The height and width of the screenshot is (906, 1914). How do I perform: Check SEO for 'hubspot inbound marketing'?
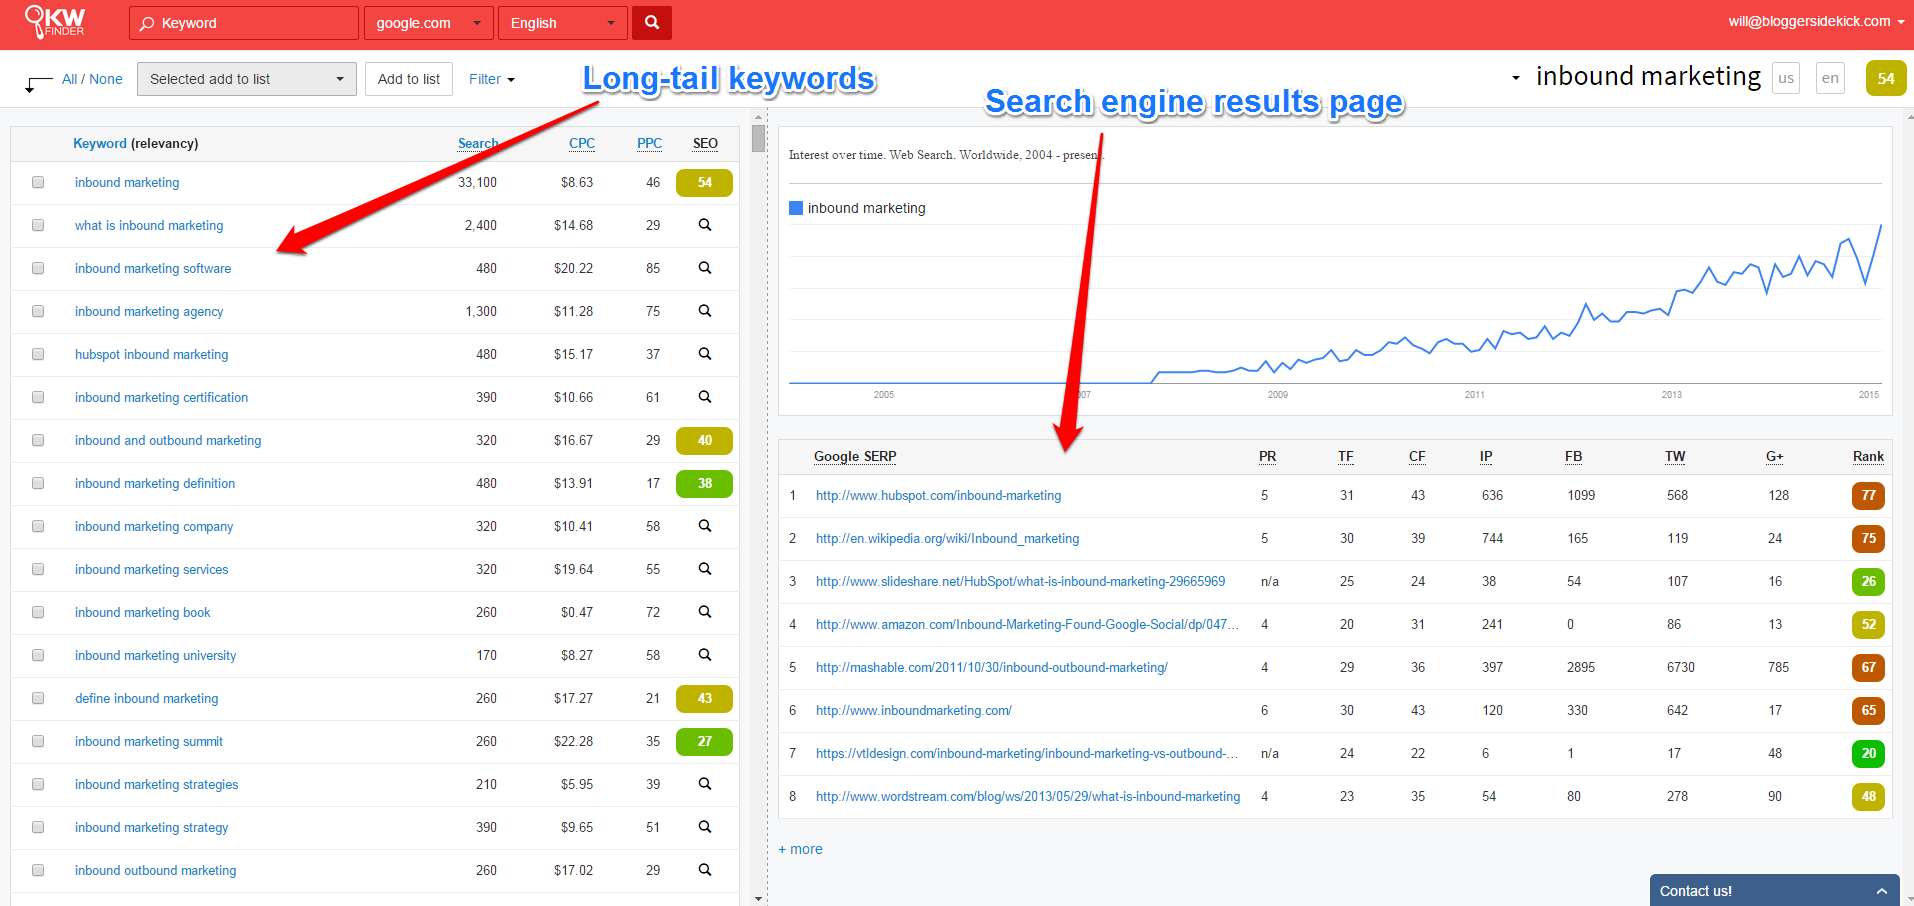(x=705, y=354)
